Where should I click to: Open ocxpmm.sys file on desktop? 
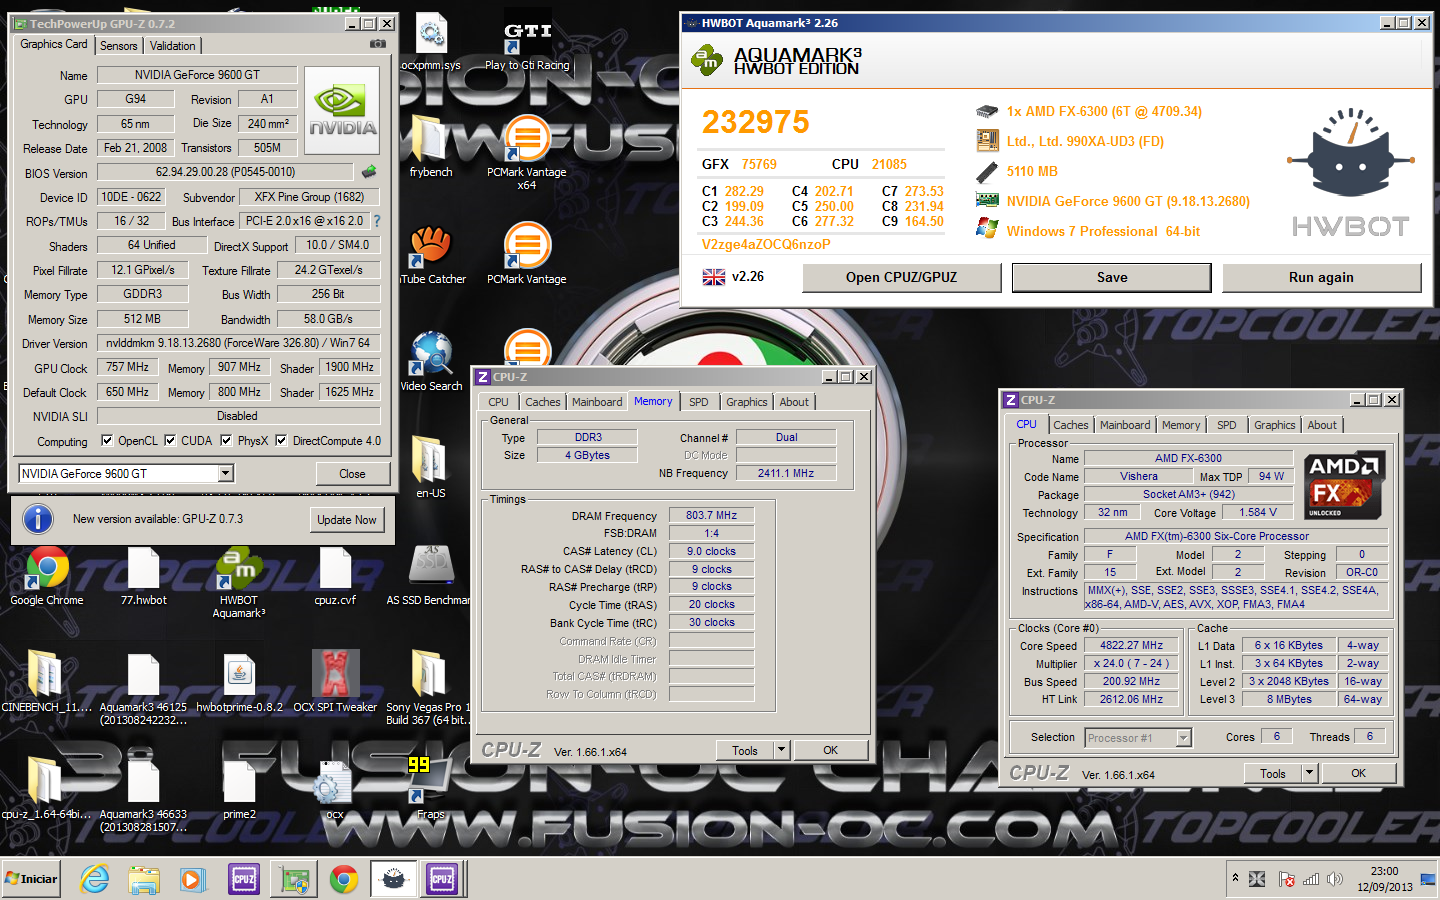coord(431,41)
